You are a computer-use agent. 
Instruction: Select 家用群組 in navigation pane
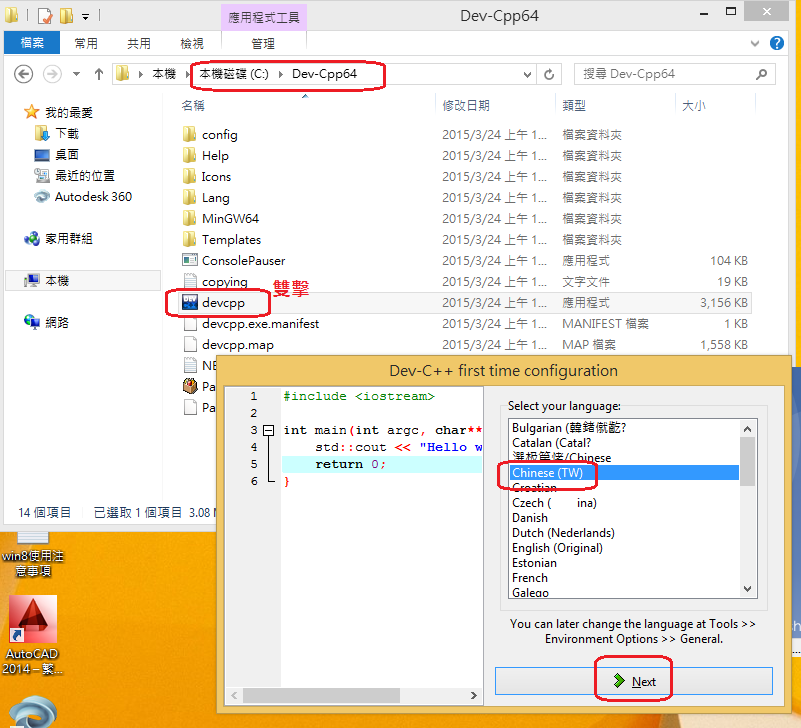[x=58, y=238]
